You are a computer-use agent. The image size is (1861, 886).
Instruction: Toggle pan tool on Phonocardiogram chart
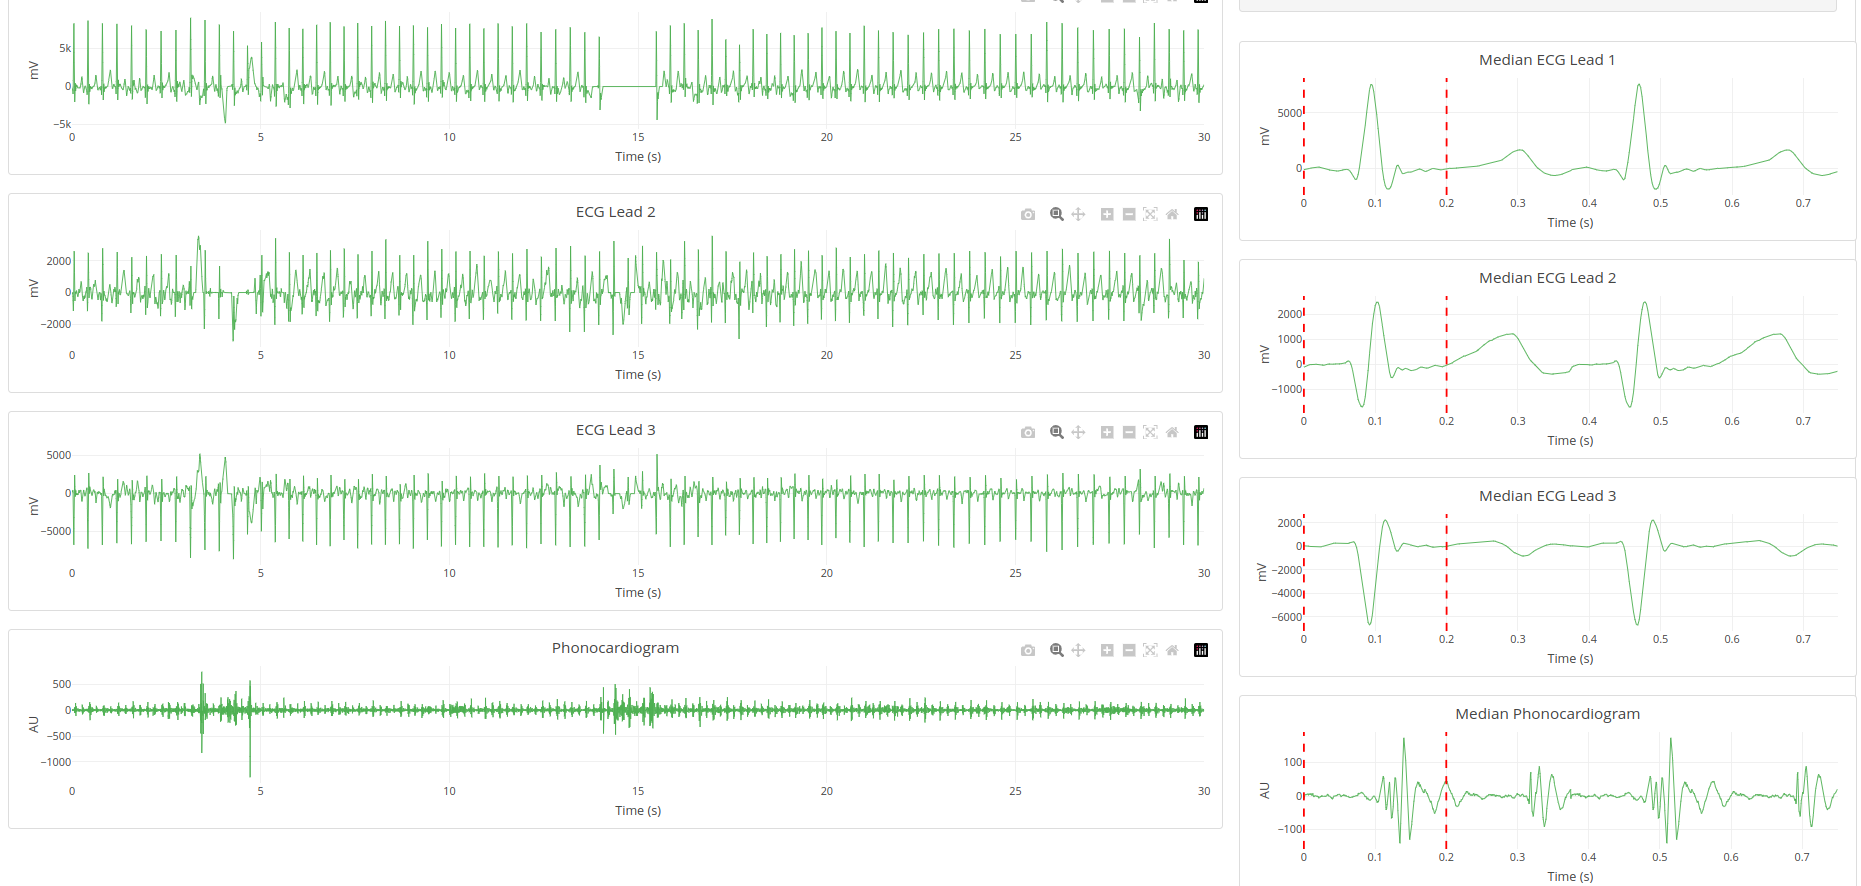1078,650
